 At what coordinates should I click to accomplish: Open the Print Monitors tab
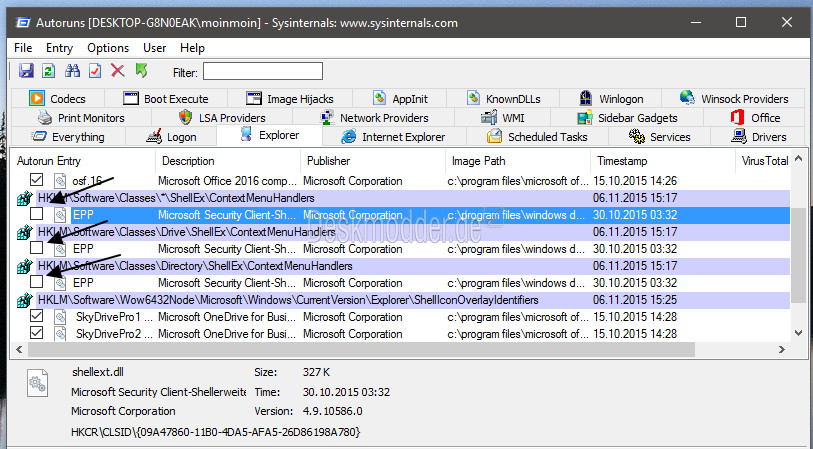(x=81, y=118)
